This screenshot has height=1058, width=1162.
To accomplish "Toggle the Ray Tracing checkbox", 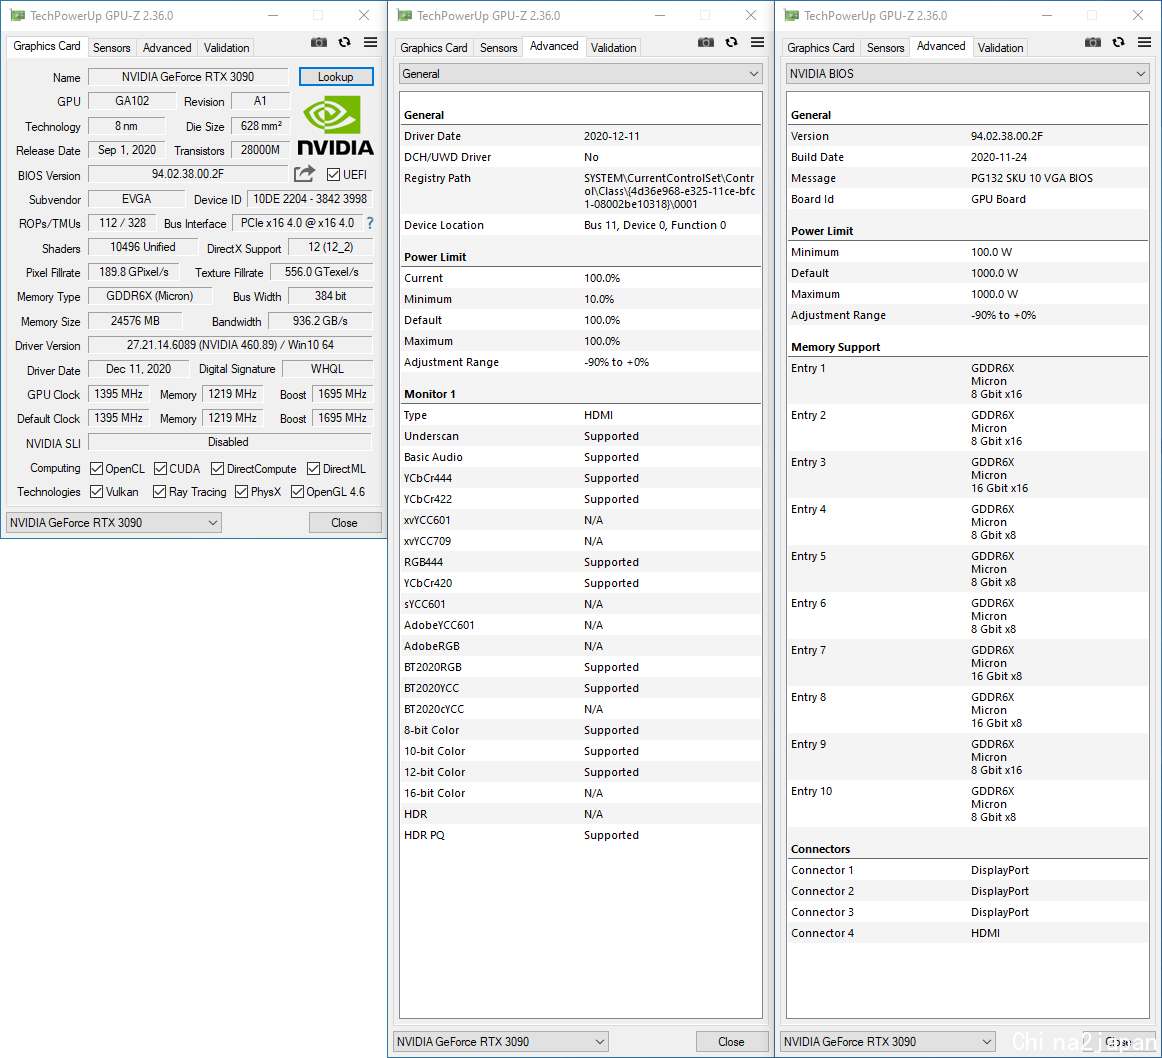I will [159, 492].
